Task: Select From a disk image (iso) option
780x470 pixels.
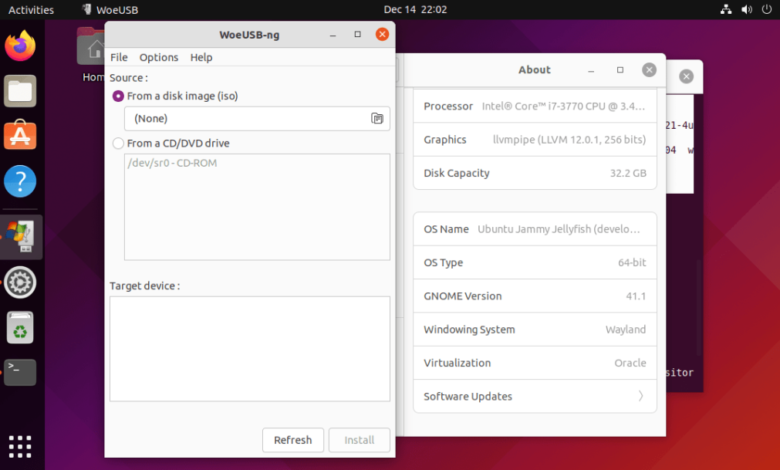Action: 176,96
